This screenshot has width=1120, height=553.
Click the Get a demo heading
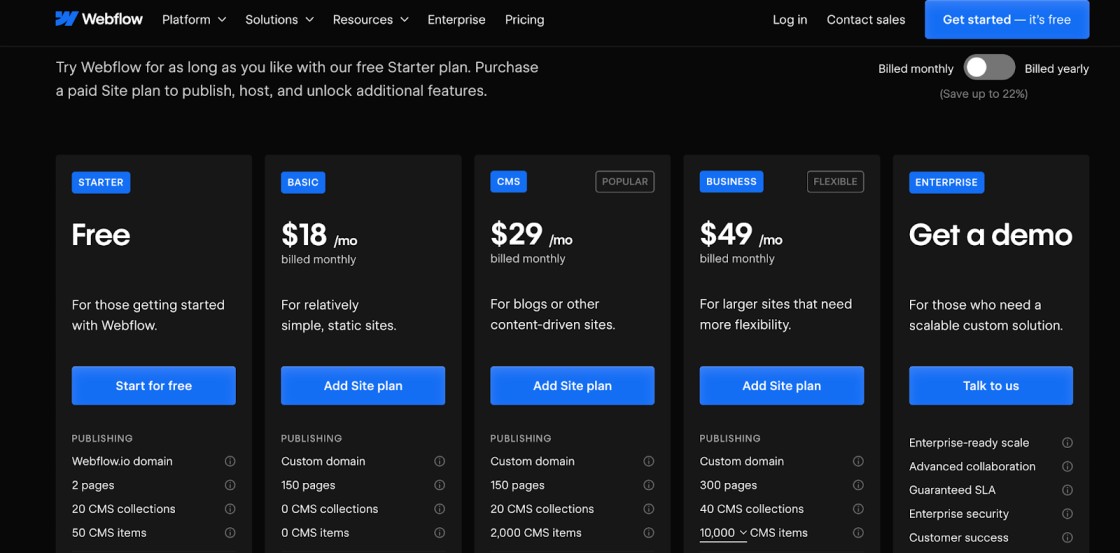click(991, 235)
